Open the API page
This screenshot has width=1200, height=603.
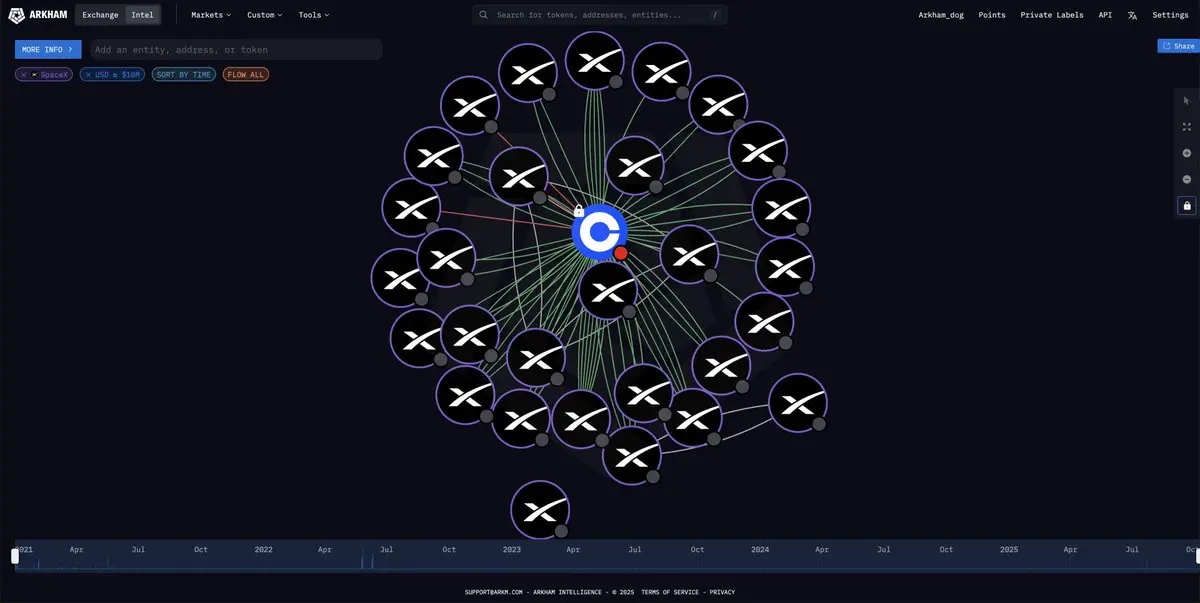(1105, 15)
